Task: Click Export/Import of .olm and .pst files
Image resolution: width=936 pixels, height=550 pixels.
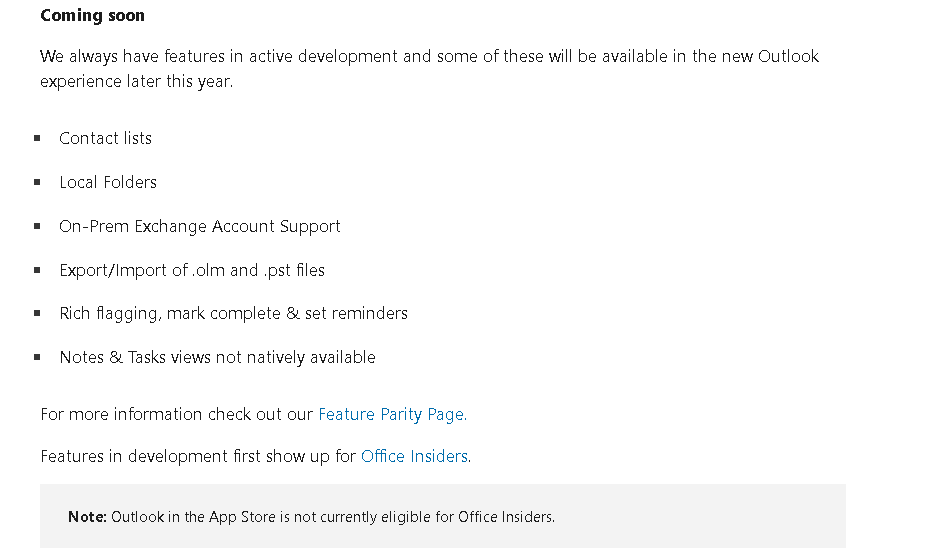Action: tap(192, 271)
